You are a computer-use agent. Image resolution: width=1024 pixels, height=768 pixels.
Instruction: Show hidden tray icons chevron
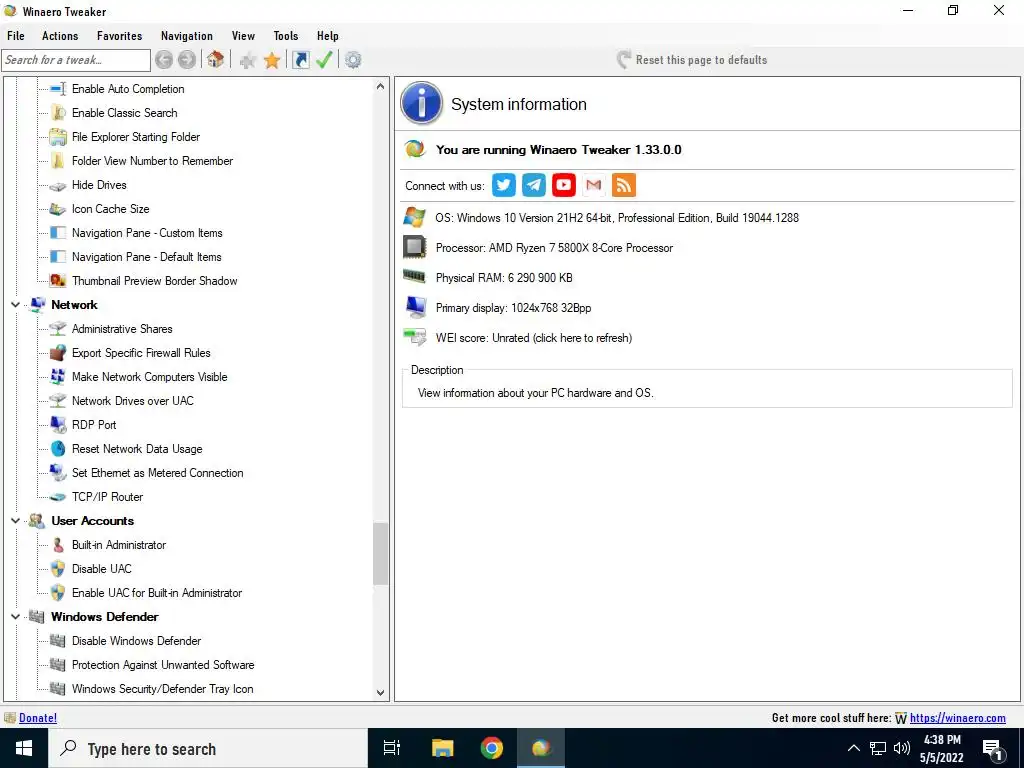coord(853,748)
